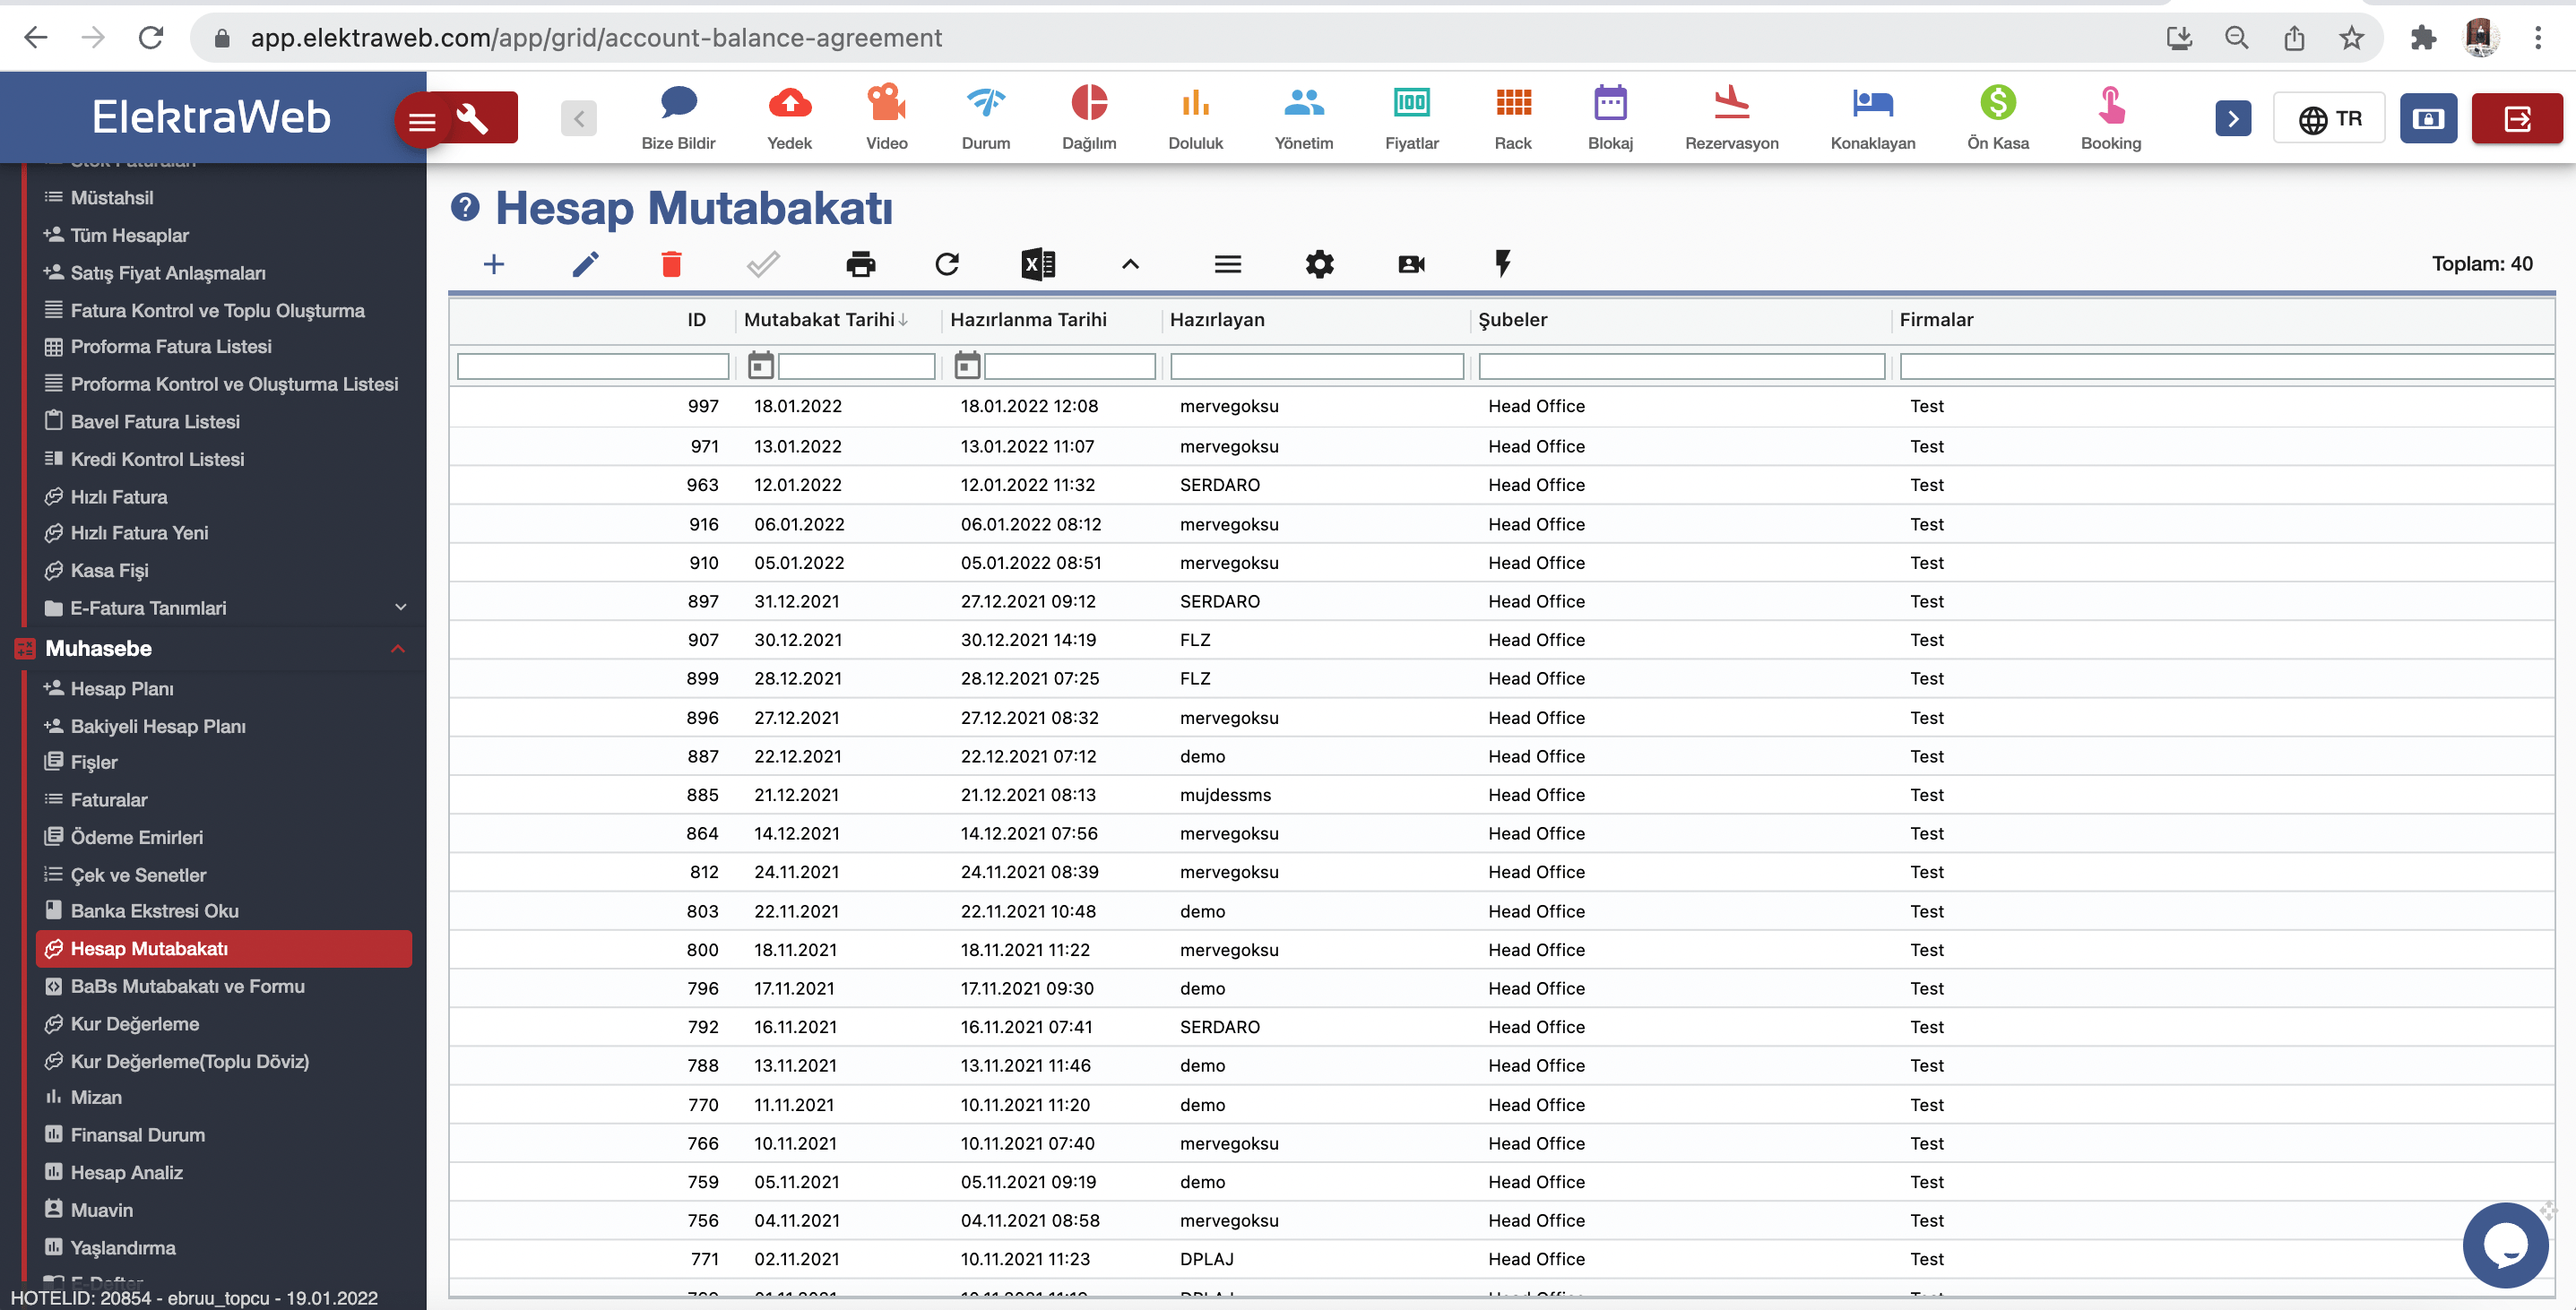Open Hazırlanma Tarihi filter calendar picker

(x=967, y=365)
